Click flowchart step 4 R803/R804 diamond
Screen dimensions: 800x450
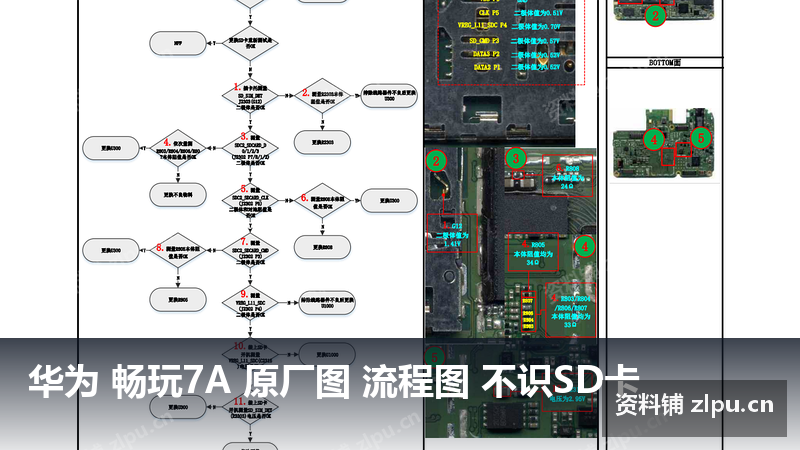178,148
